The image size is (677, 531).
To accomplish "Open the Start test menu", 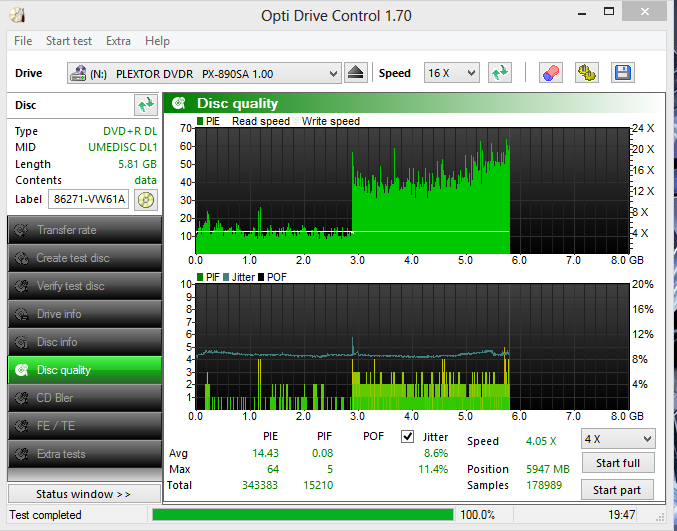I will pos(69,41).
